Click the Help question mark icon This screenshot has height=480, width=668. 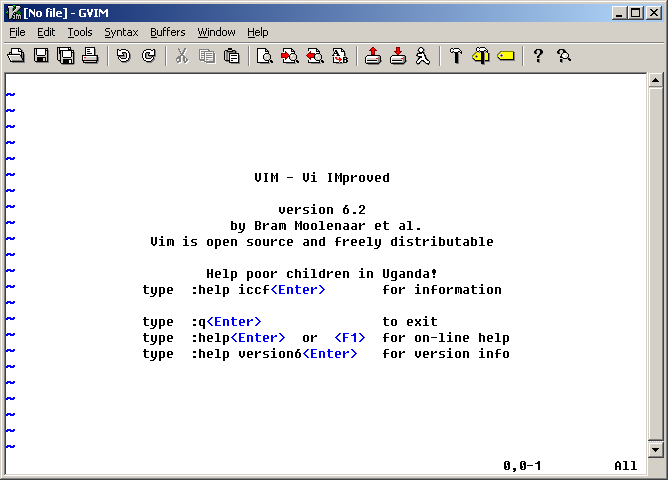point(538,56)
